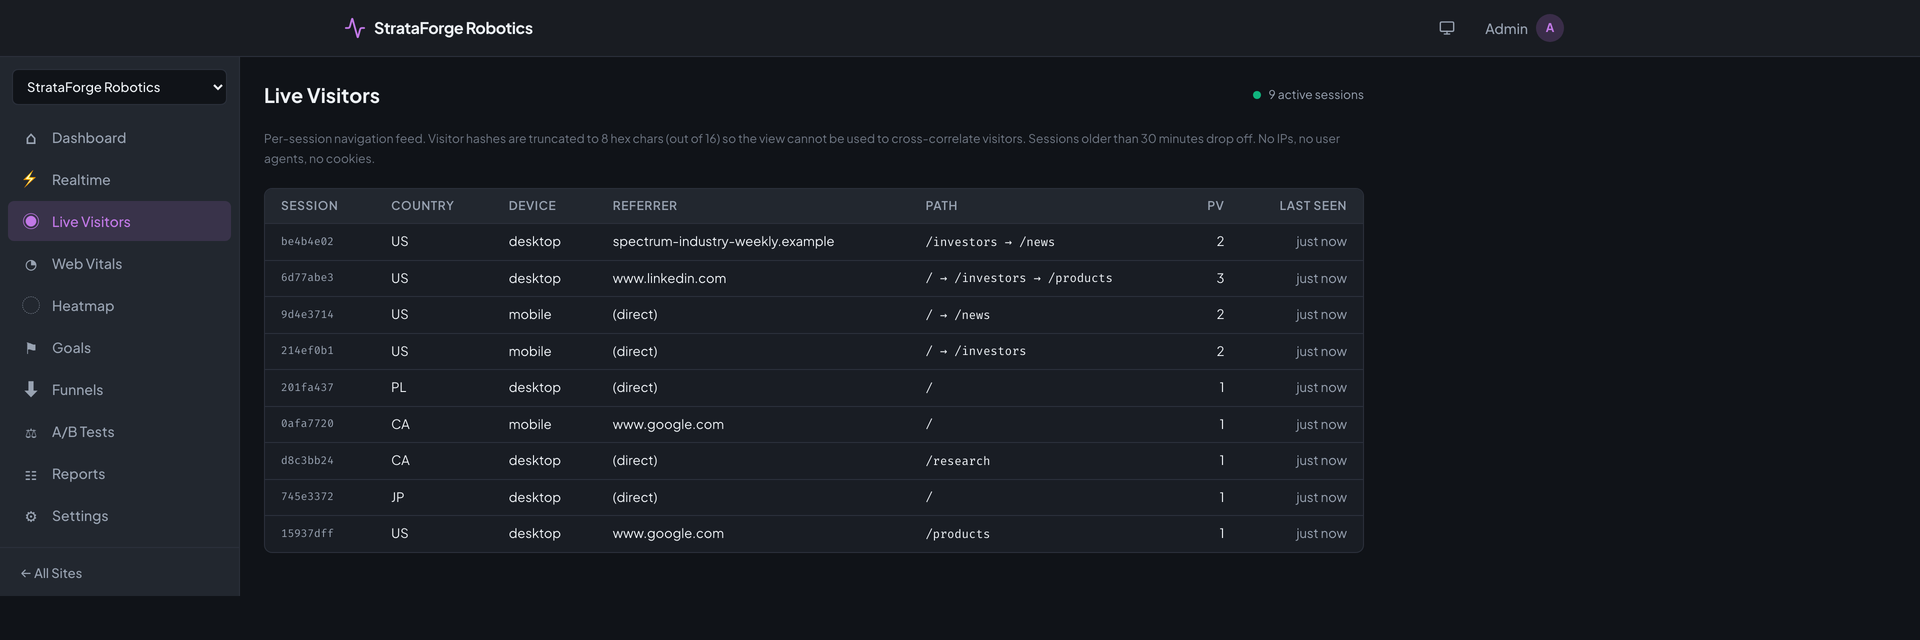The height and width of the screenshot is (640, 1920).
Task: Select session 9d4e3714
Action: 307,315
